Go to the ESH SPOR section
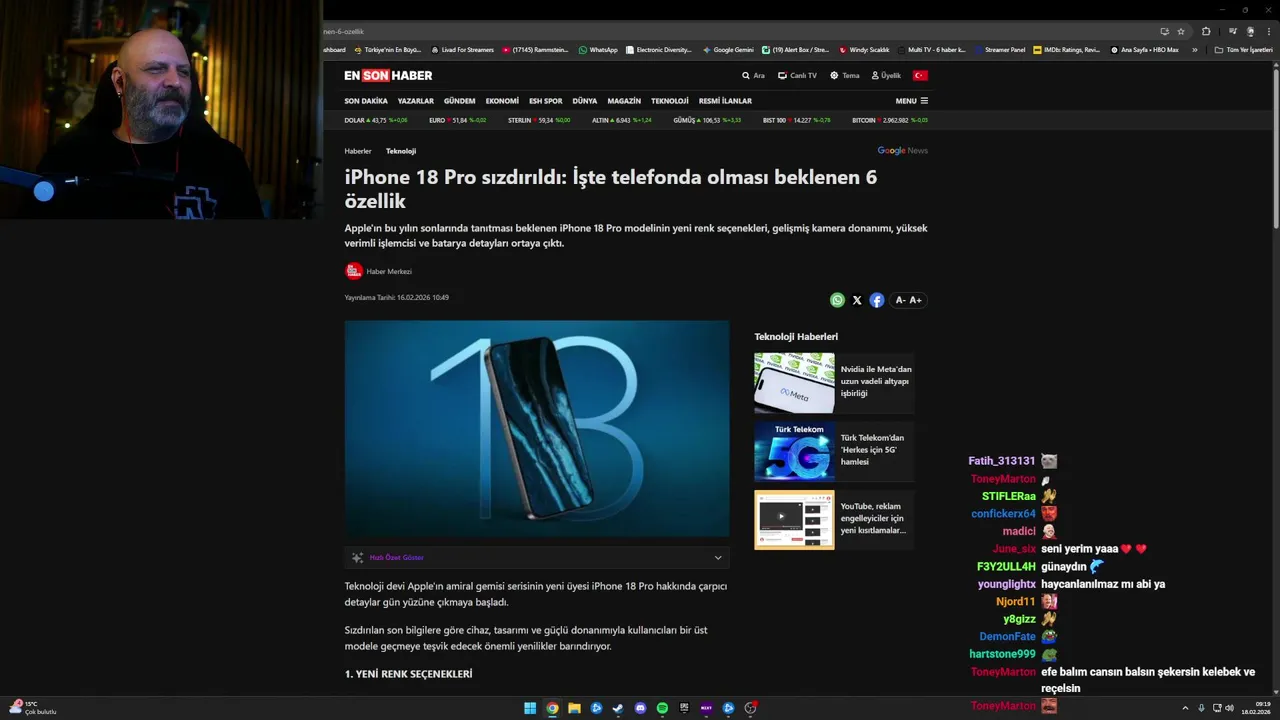Image resolution: width=1280 pixels, height=720 pixels. [546, 101]
